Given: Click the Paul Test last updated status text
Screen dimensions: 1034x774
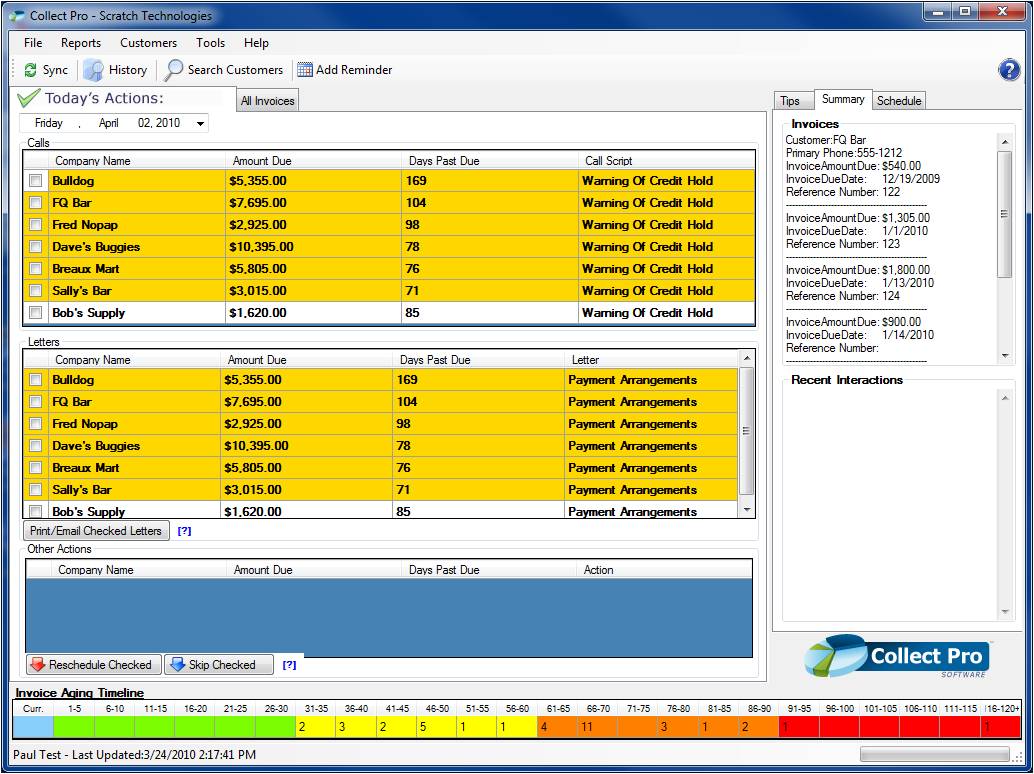Looking at the screenshot, I should point(135,755).
